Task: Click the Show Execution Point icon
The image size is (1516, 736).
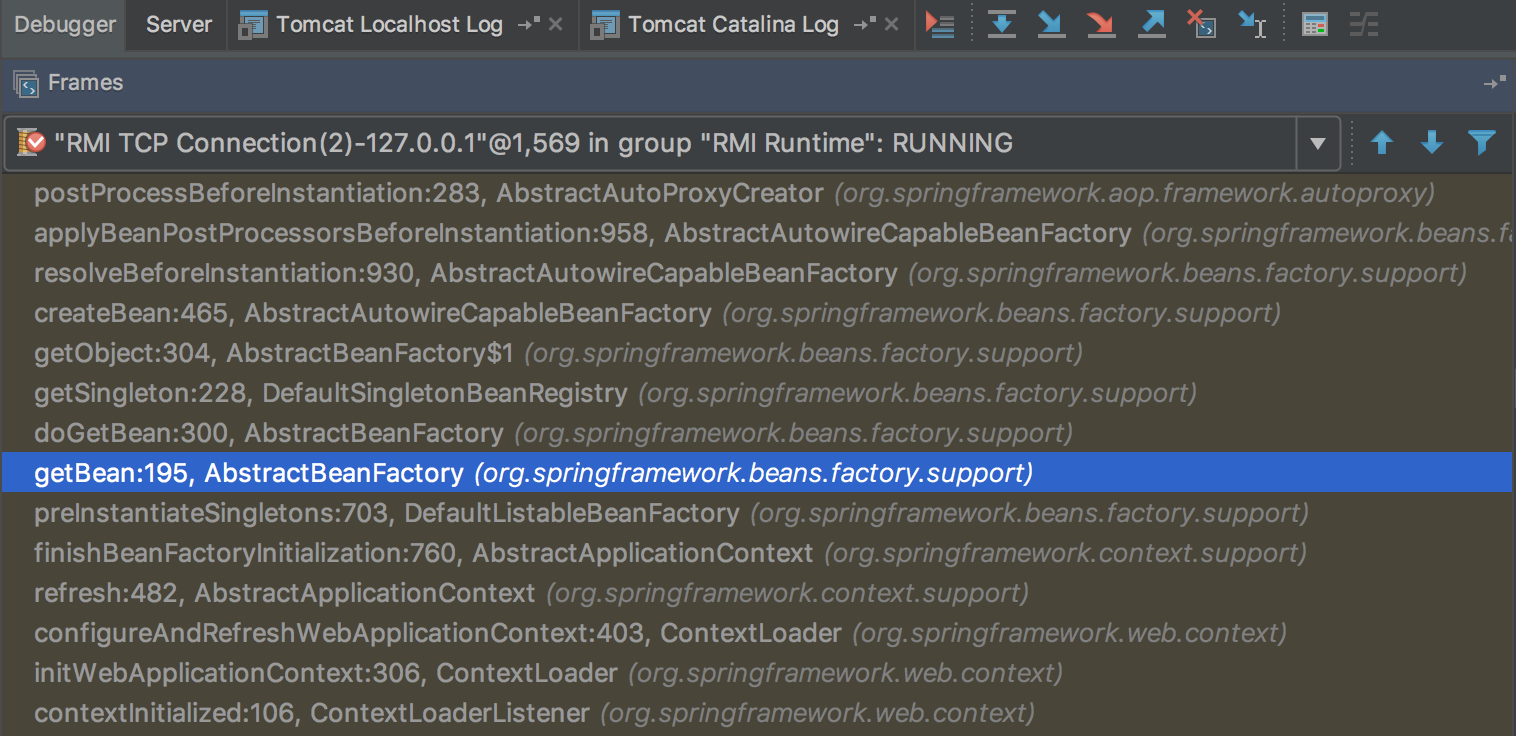Action: [939, 25]
